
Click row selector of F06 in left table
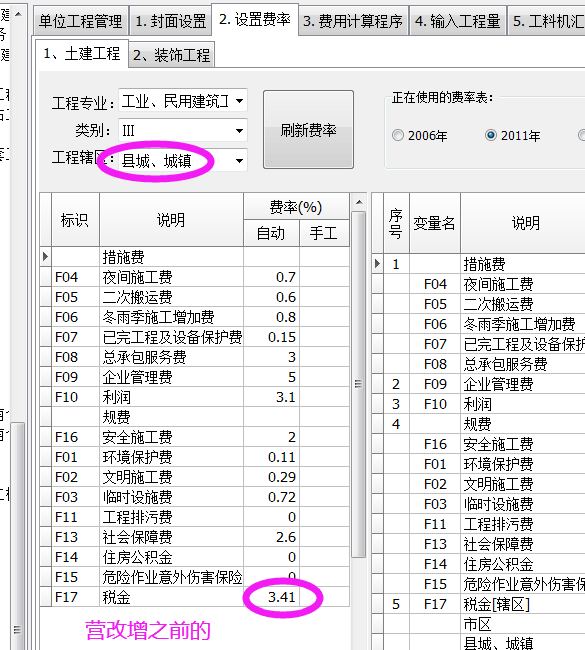(x=46, y=317)
